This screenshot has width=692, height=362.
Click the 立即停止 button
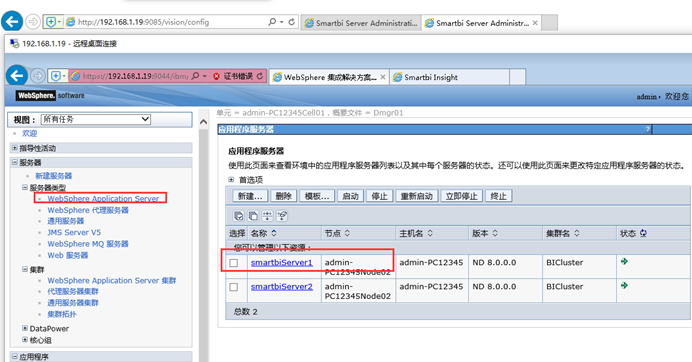[462, 196]
